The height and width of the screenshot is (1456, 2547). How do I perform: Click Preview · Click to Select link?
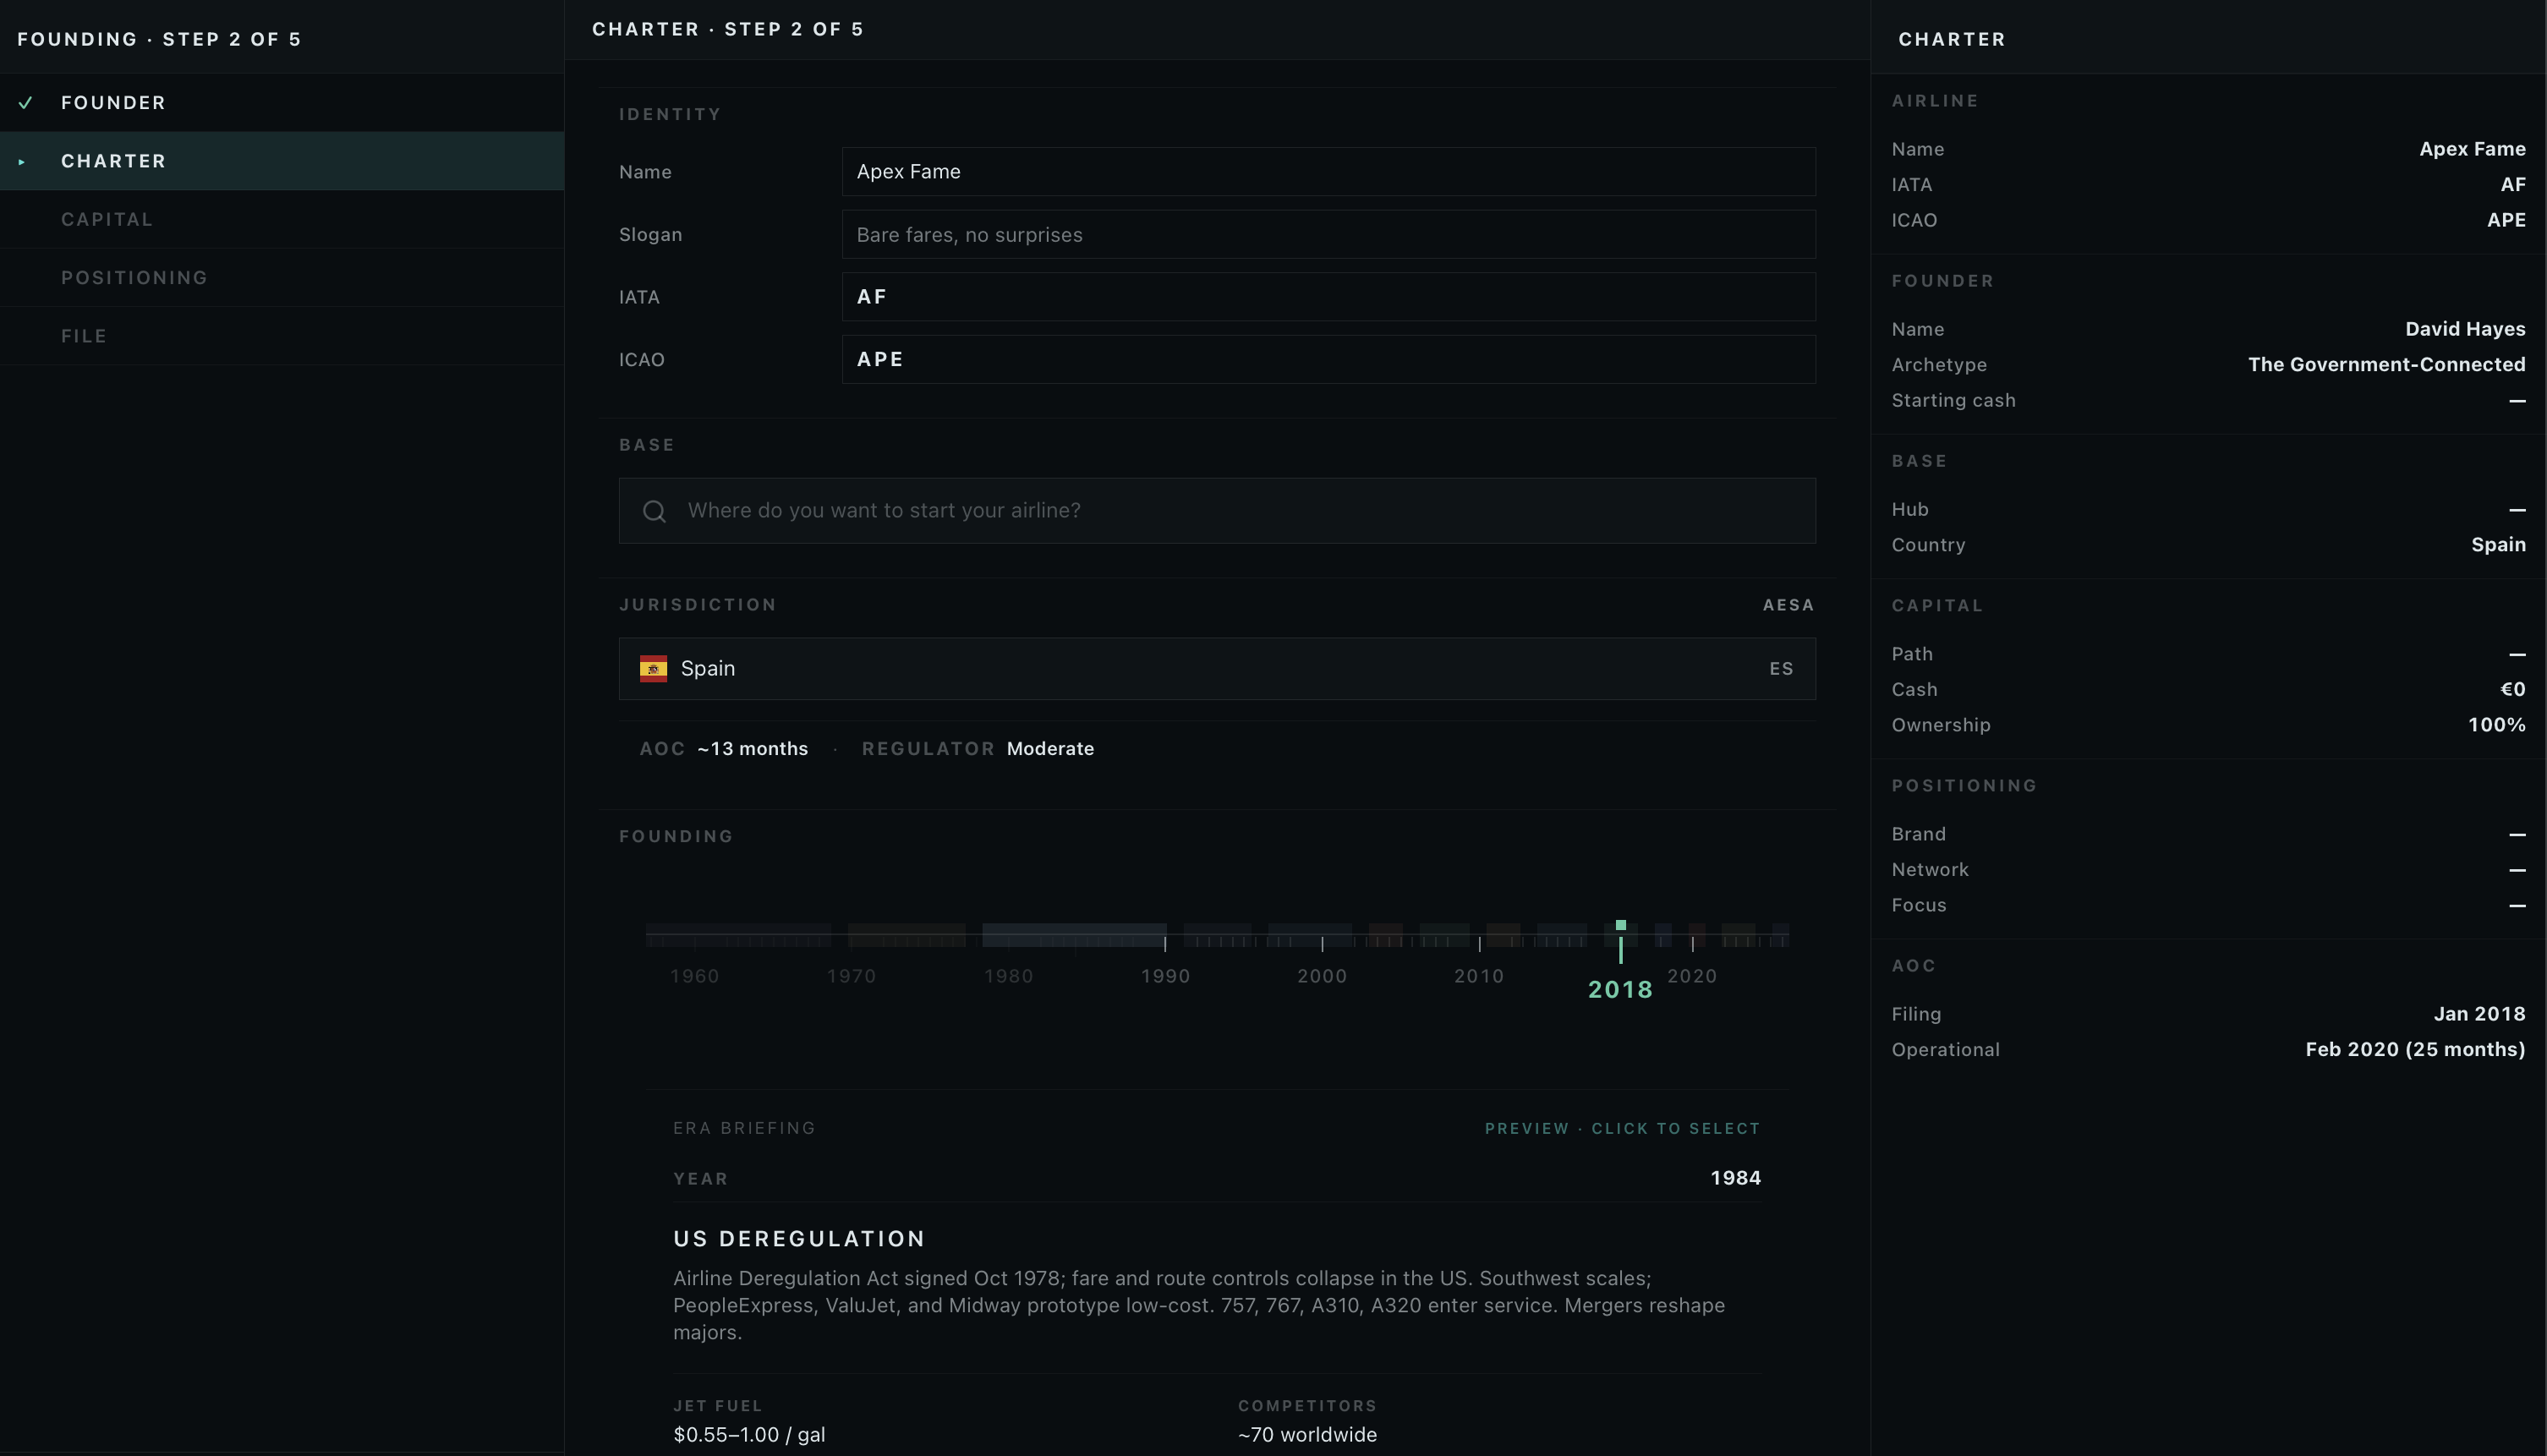[x=1622, y=1129]
